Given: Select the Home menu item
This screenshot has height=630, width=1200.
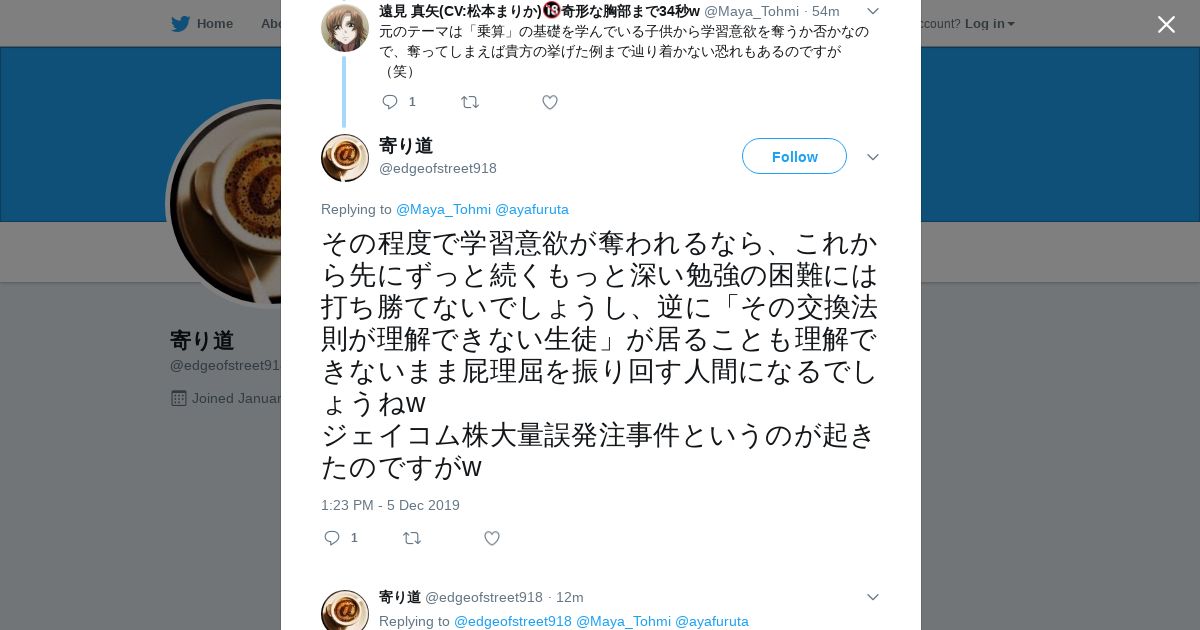Looking at the screenshot, I should (215, 23).
